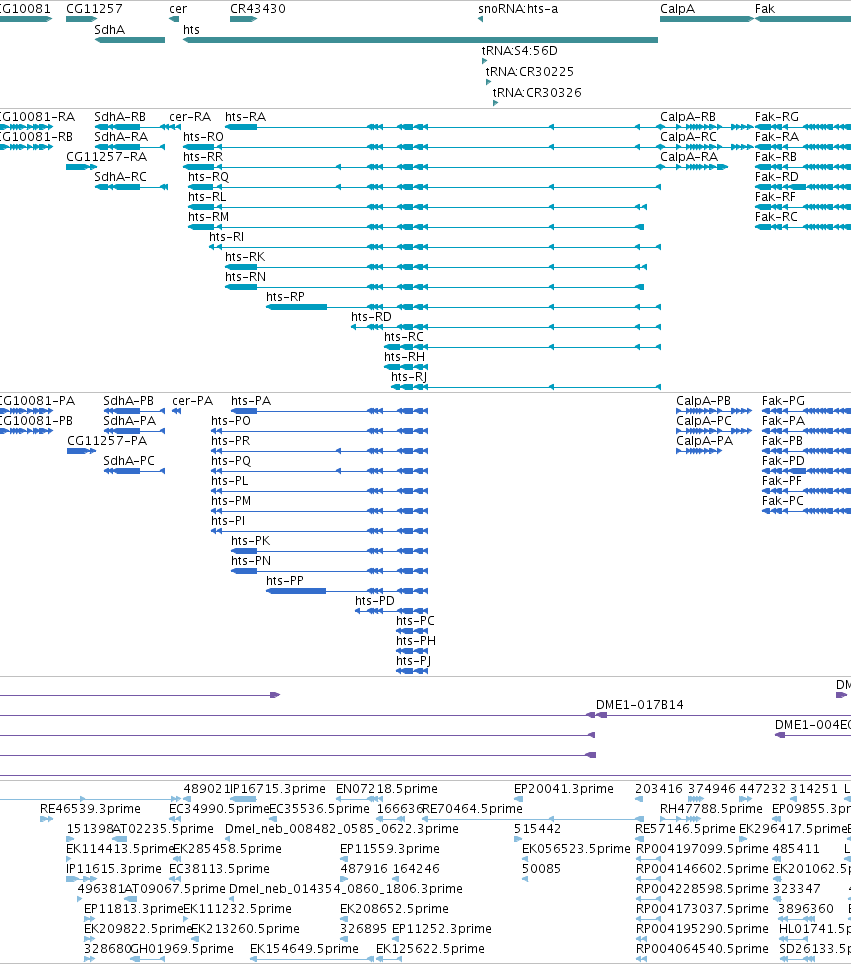Select CalpA-RB transcript label
The image size is (851, 964).
688,117
